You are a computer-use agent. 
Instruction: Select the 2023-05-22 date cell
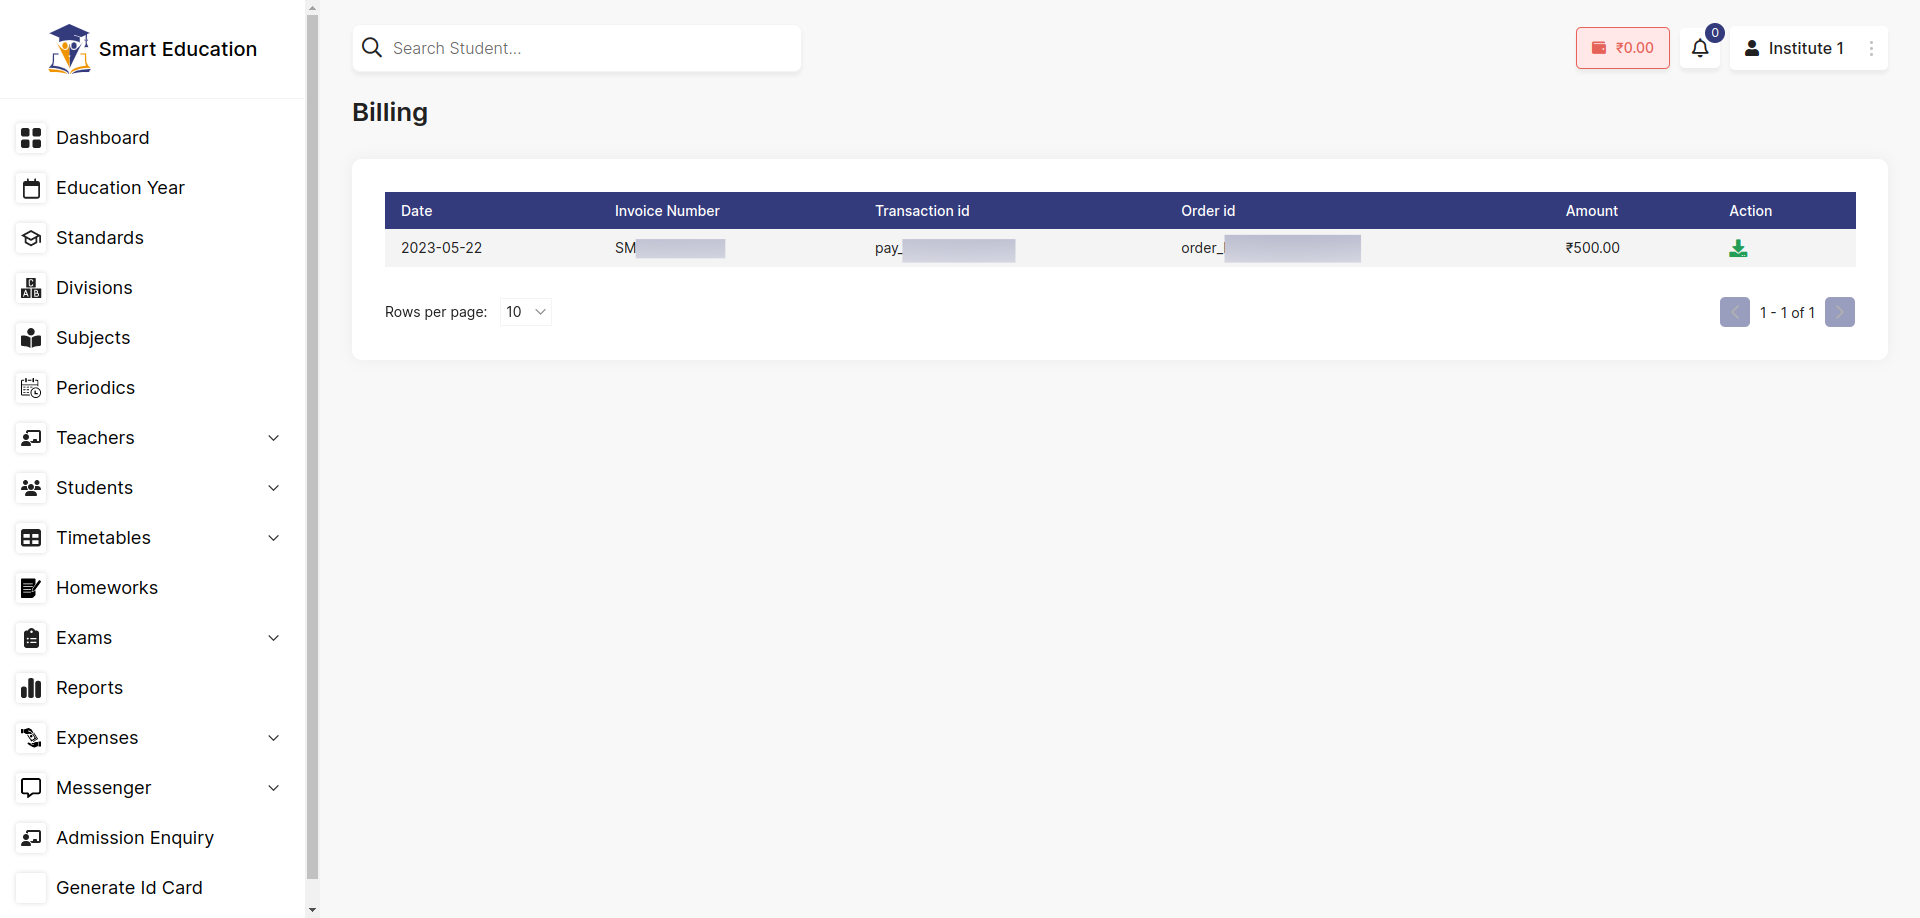coord(442,248)
